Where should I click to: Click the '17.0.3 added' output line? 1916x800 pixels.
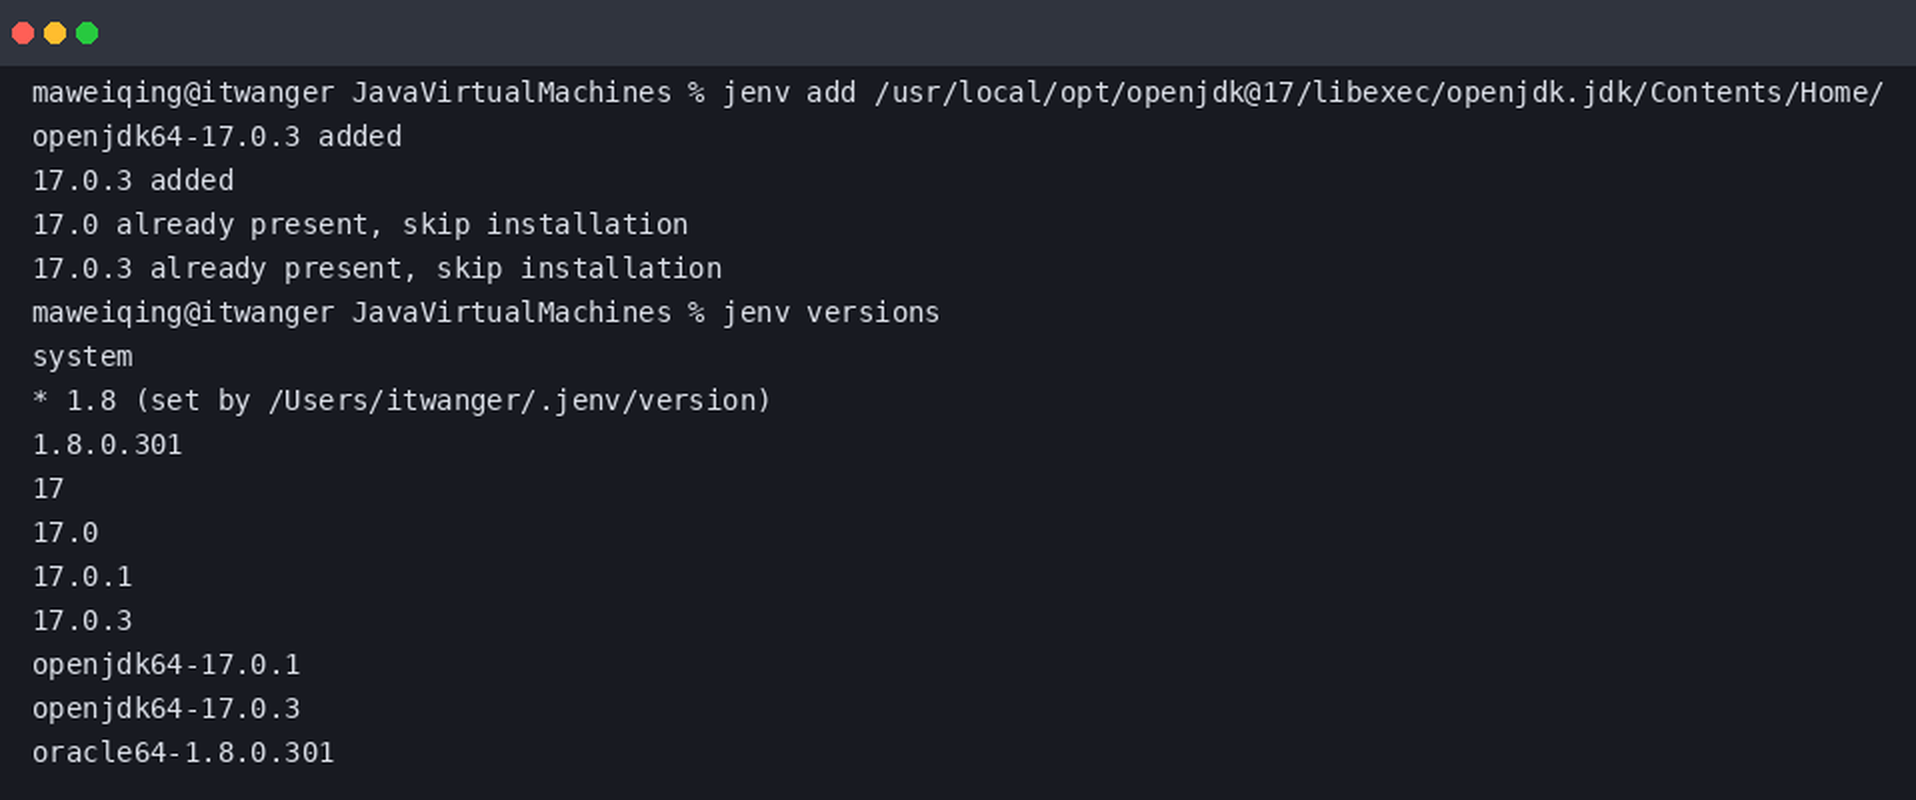tap(133, 181)
